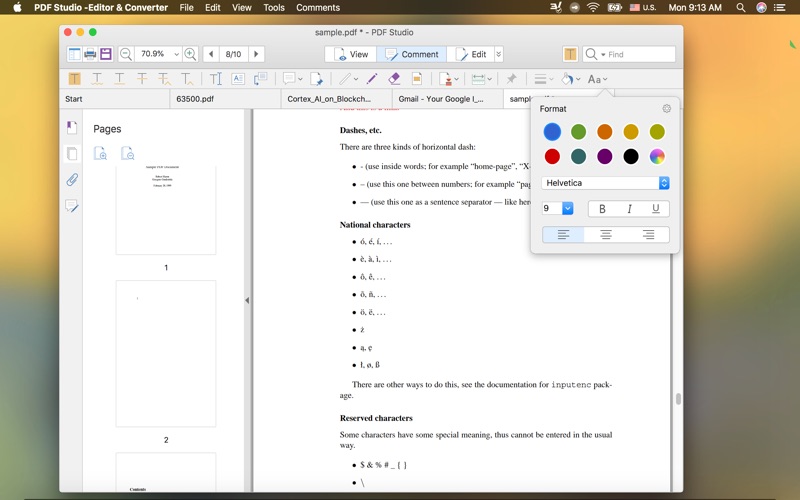
Task: Open Format panel settings gear
Action: tap(667, 109)
